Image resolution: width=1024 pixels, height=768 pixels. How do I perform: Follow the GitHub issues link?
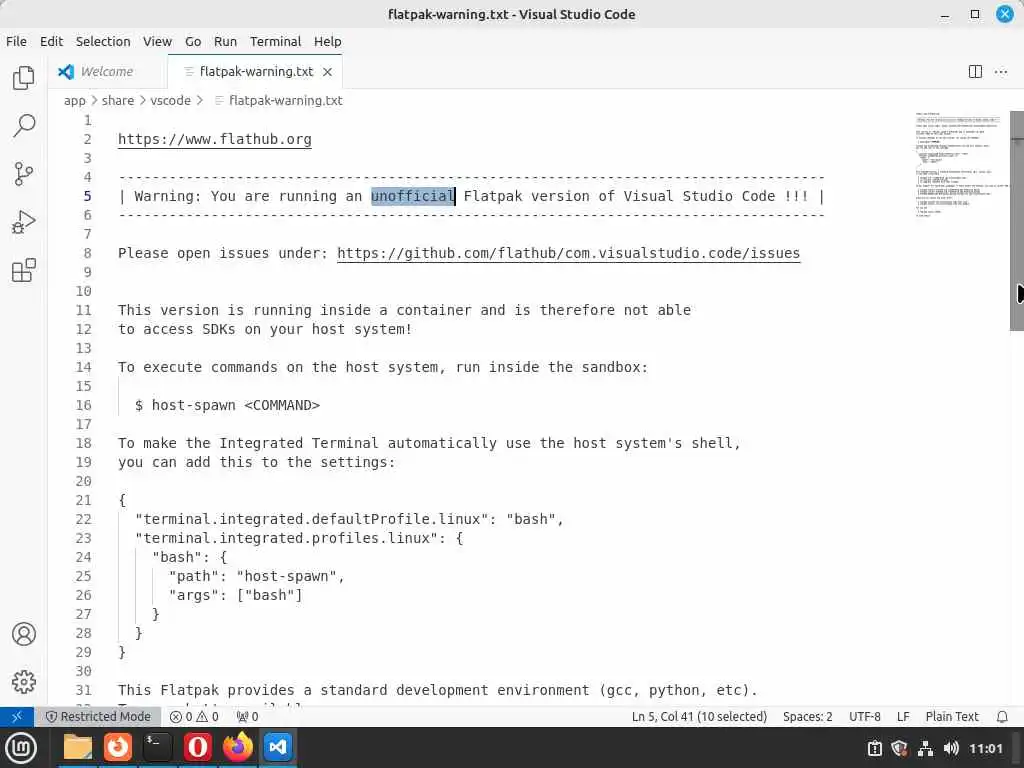568,253
